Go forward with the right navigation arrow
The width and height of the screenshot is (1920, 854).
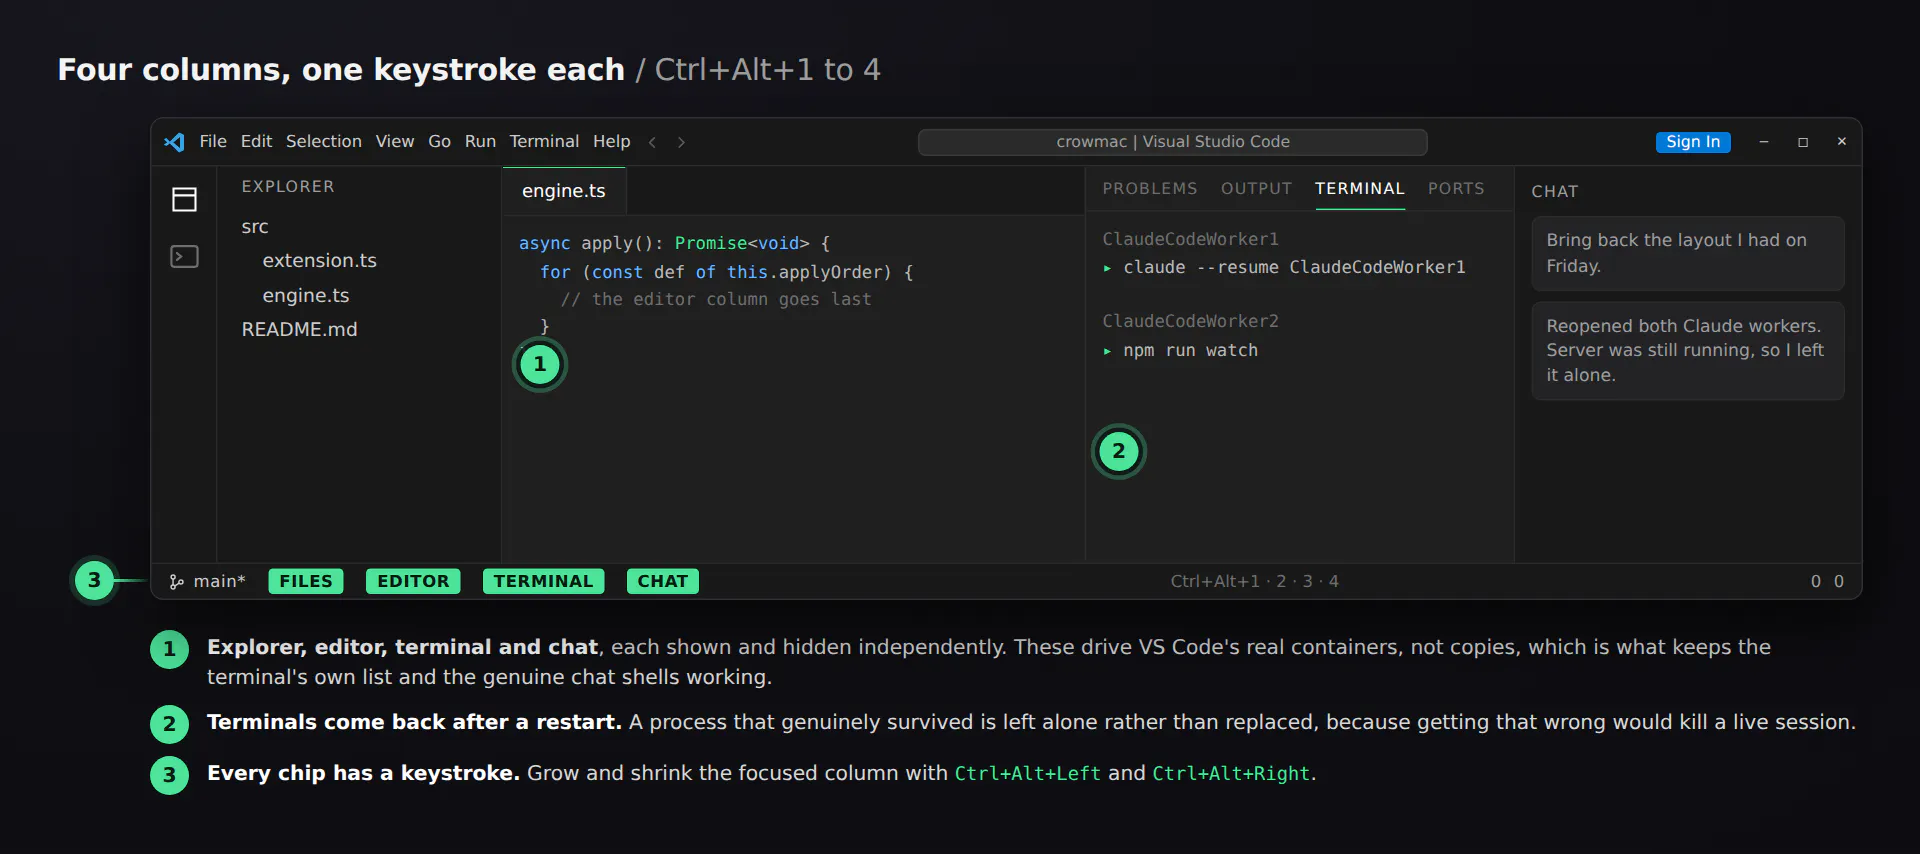click(681, 142)
